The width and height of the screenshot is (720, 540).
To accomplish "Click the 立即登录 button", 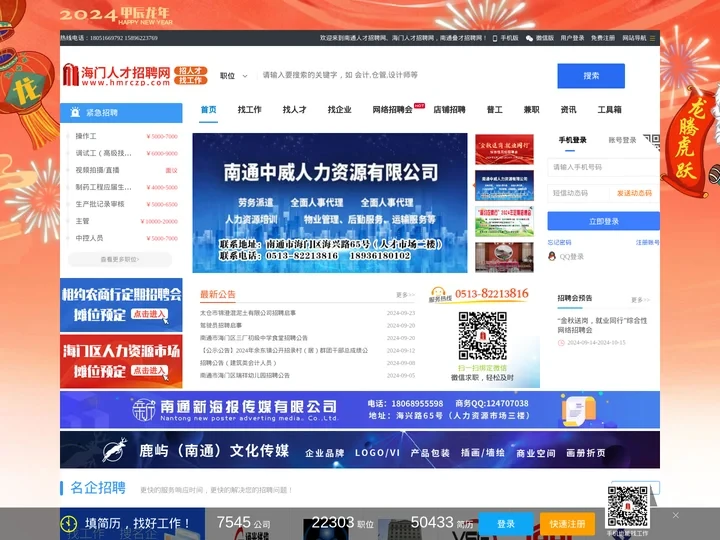I will pos(603,221).
